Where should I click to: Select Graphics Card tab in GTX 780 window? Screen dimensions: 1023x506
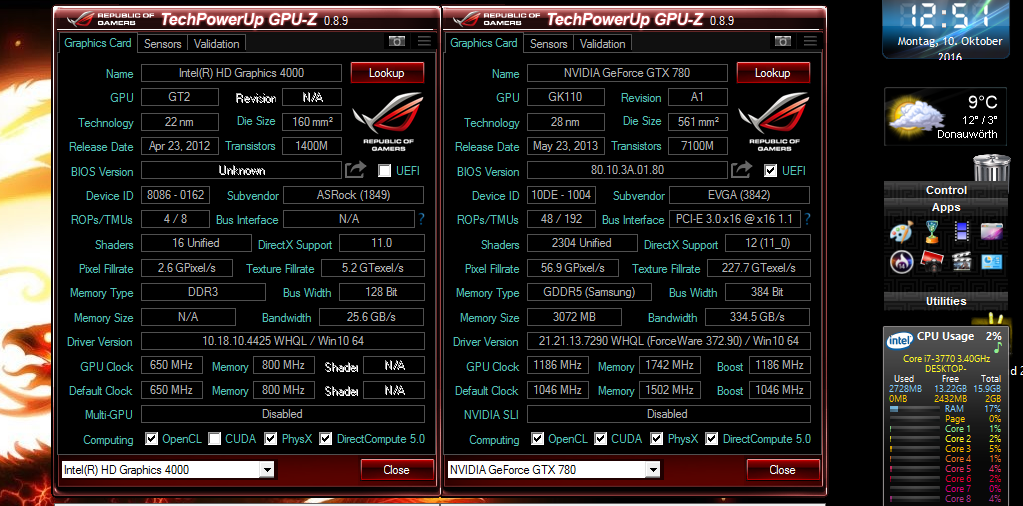(484, 43)
